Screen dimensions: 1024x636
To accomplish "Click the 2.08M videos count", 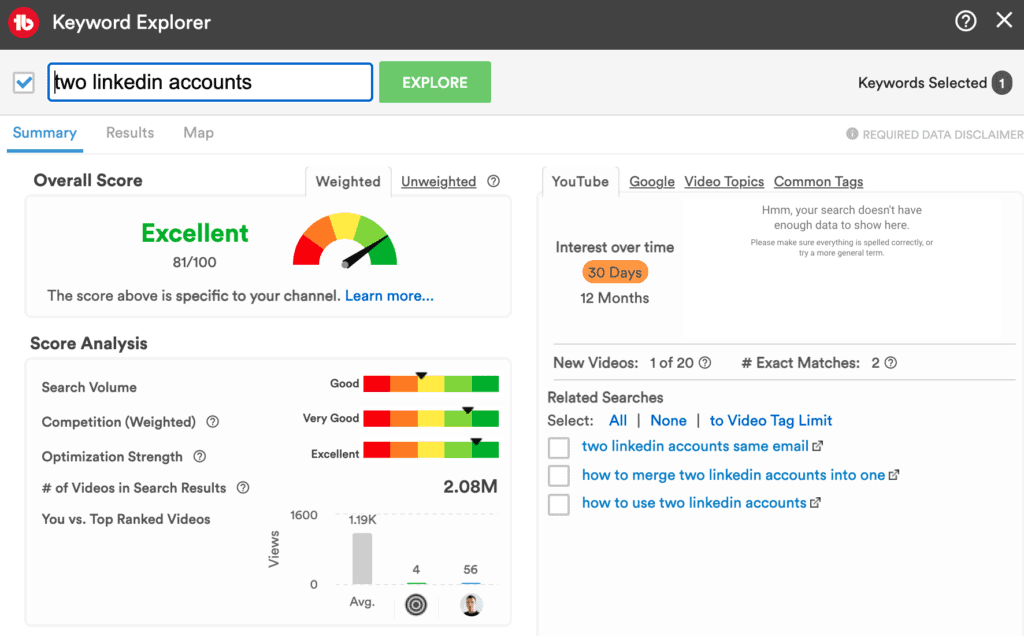I will coord(470,486).
